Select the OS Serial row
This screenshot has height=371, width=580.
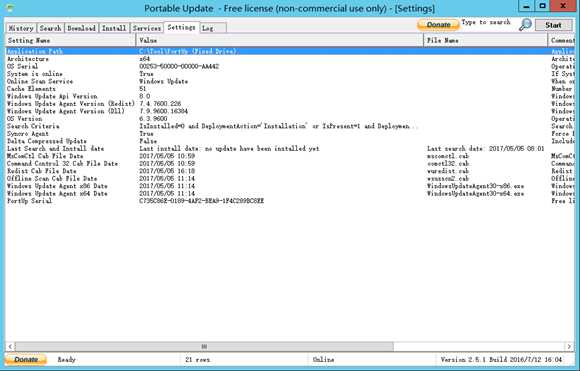(x=290, y=66)
